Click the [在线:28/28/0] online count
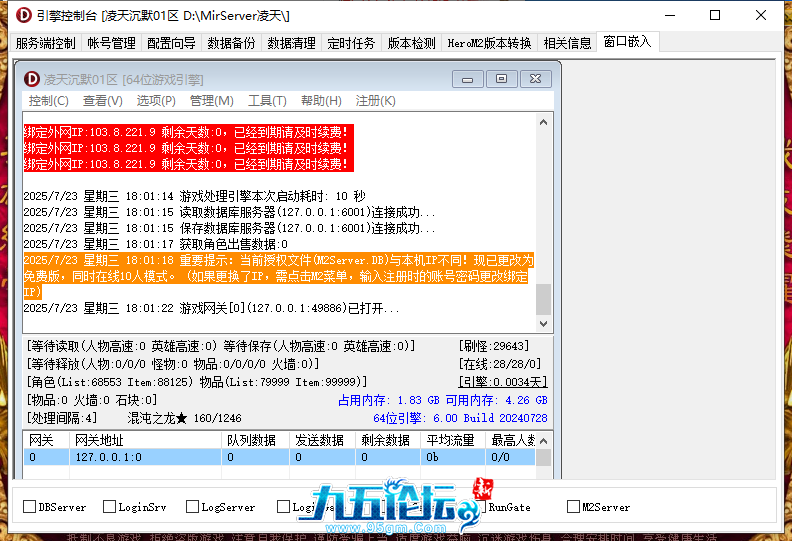 [x=500, y=364]
